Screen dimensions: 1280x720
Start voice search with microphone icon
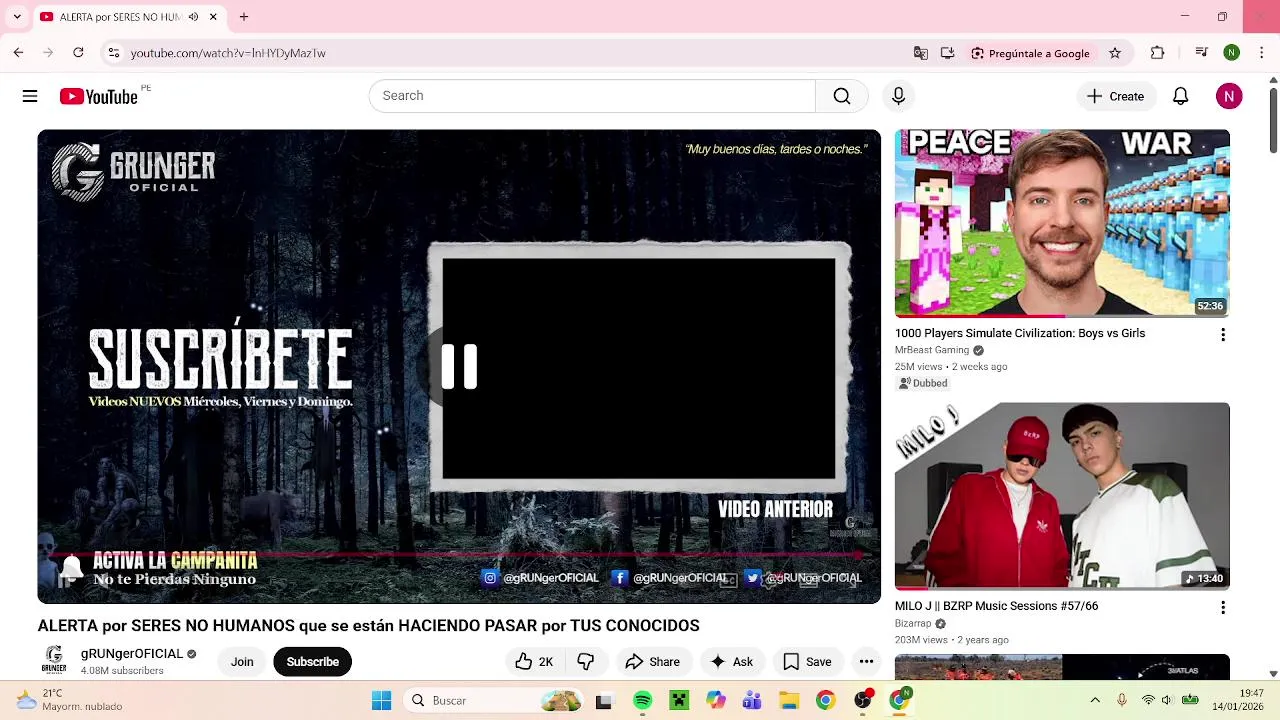(x=898, y=96)
